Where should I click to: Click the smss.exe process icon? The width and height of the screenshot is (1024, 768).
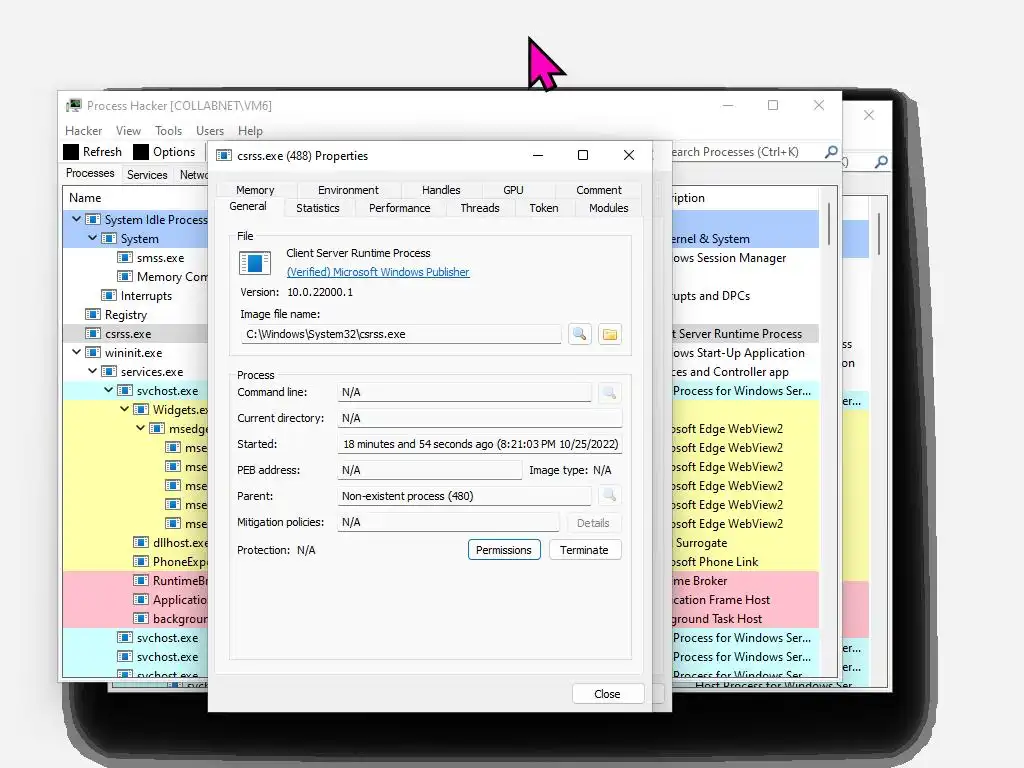pos(125,258)
